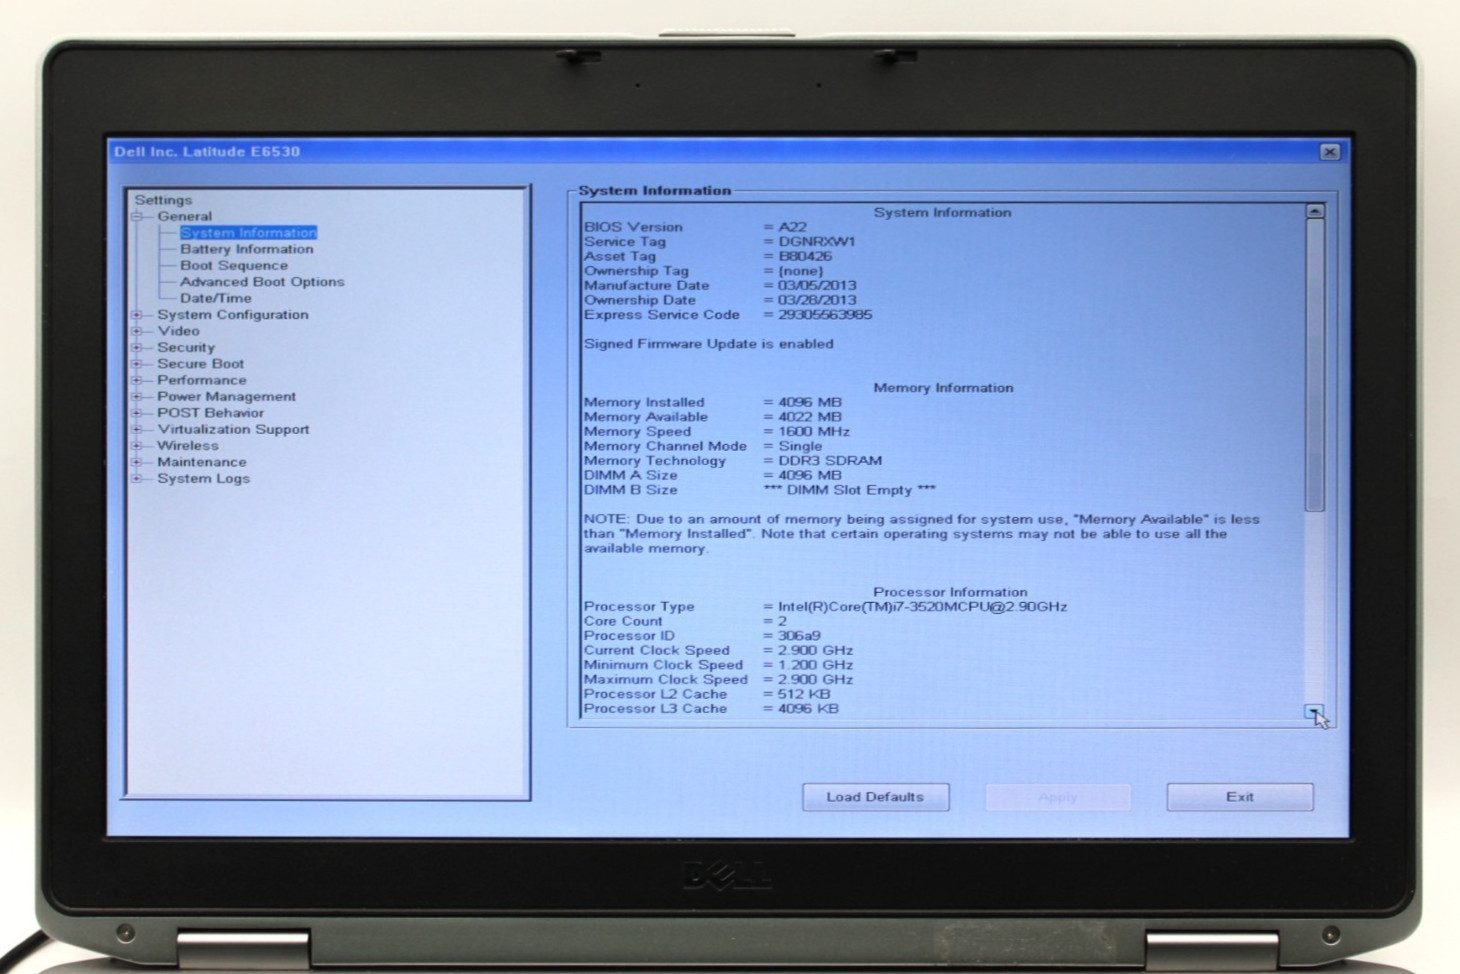The width and height of the screenshot is (1460, 974).
Task: Expand the Secure Boot node
Action: click(x=137, y=364)
